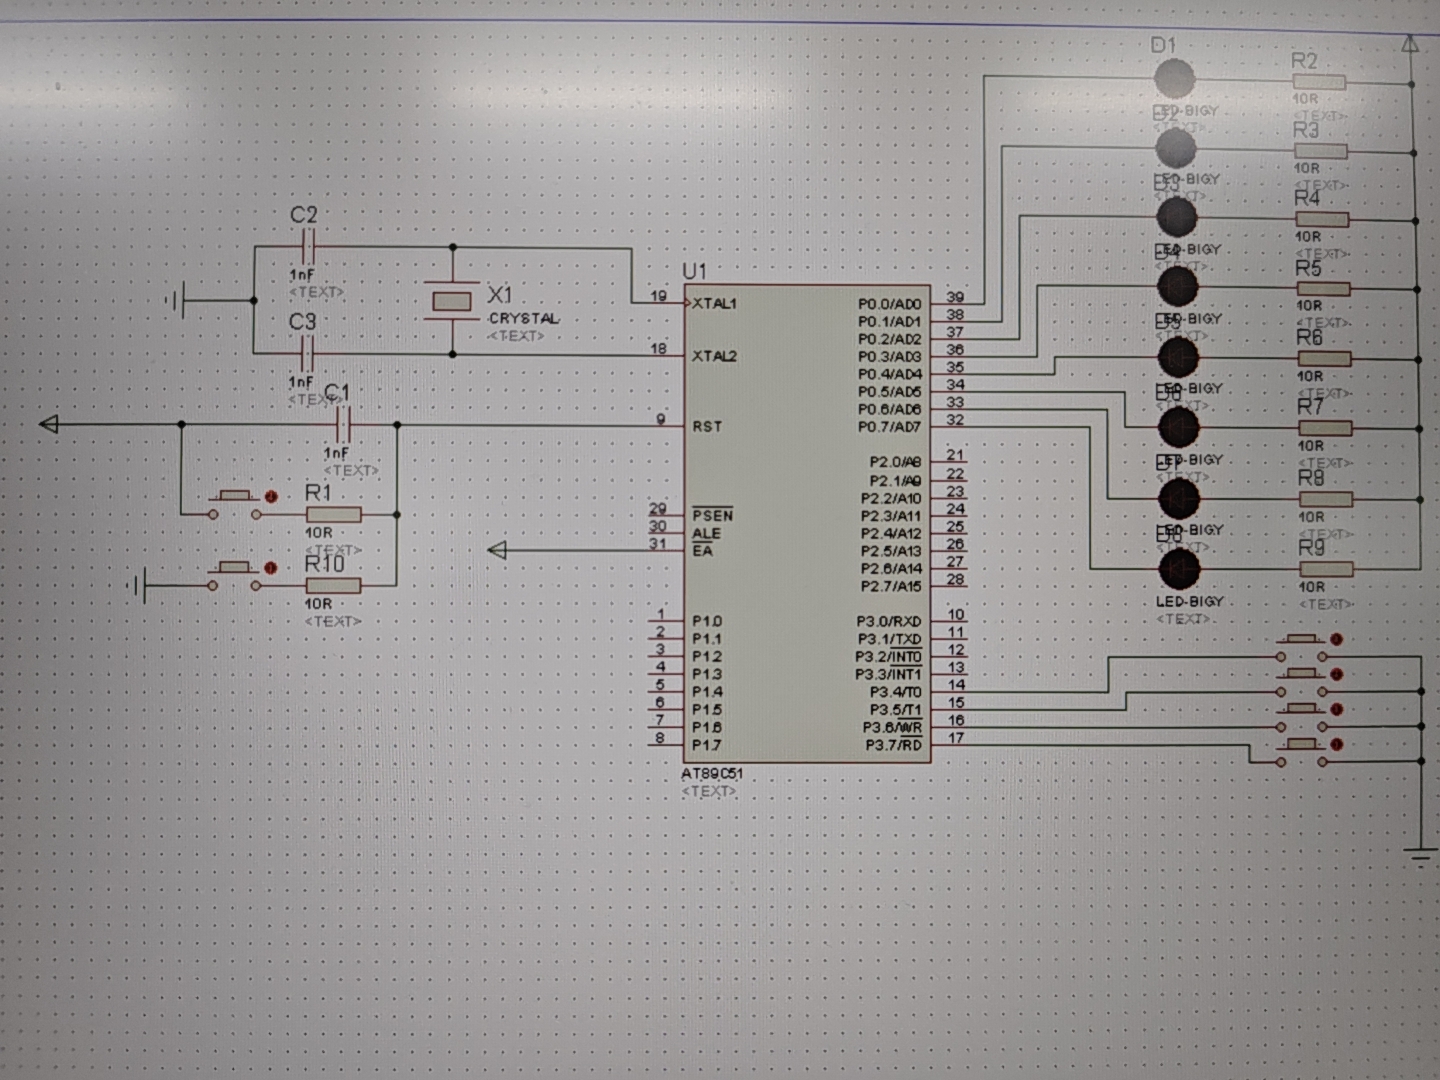
Task: Toggle red dot on button wired to P3.5/T1
Action: 1336,674
